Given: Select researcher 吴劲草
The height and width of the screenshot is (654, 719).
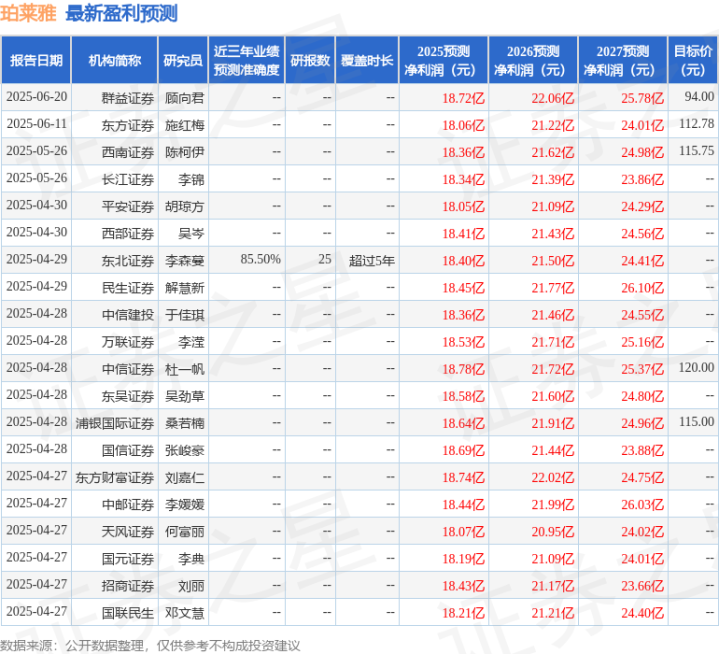Looking at the screenshot, I should pos(184,396).
